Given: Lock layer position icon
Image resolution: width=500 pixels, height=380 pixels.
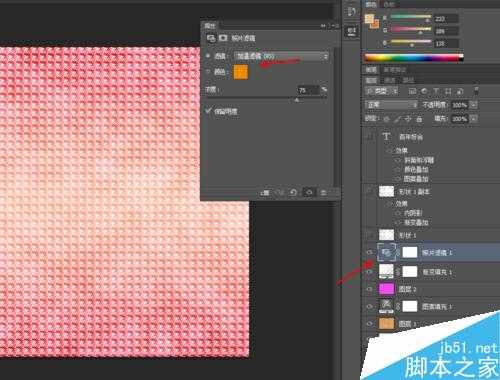Looking at the screenshot, I should tap(408, 119).
